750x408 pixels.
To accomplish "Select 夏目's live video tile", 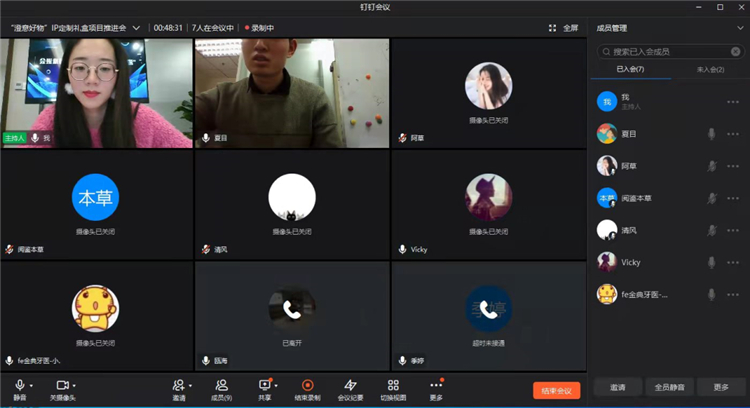I will (292, 93).
